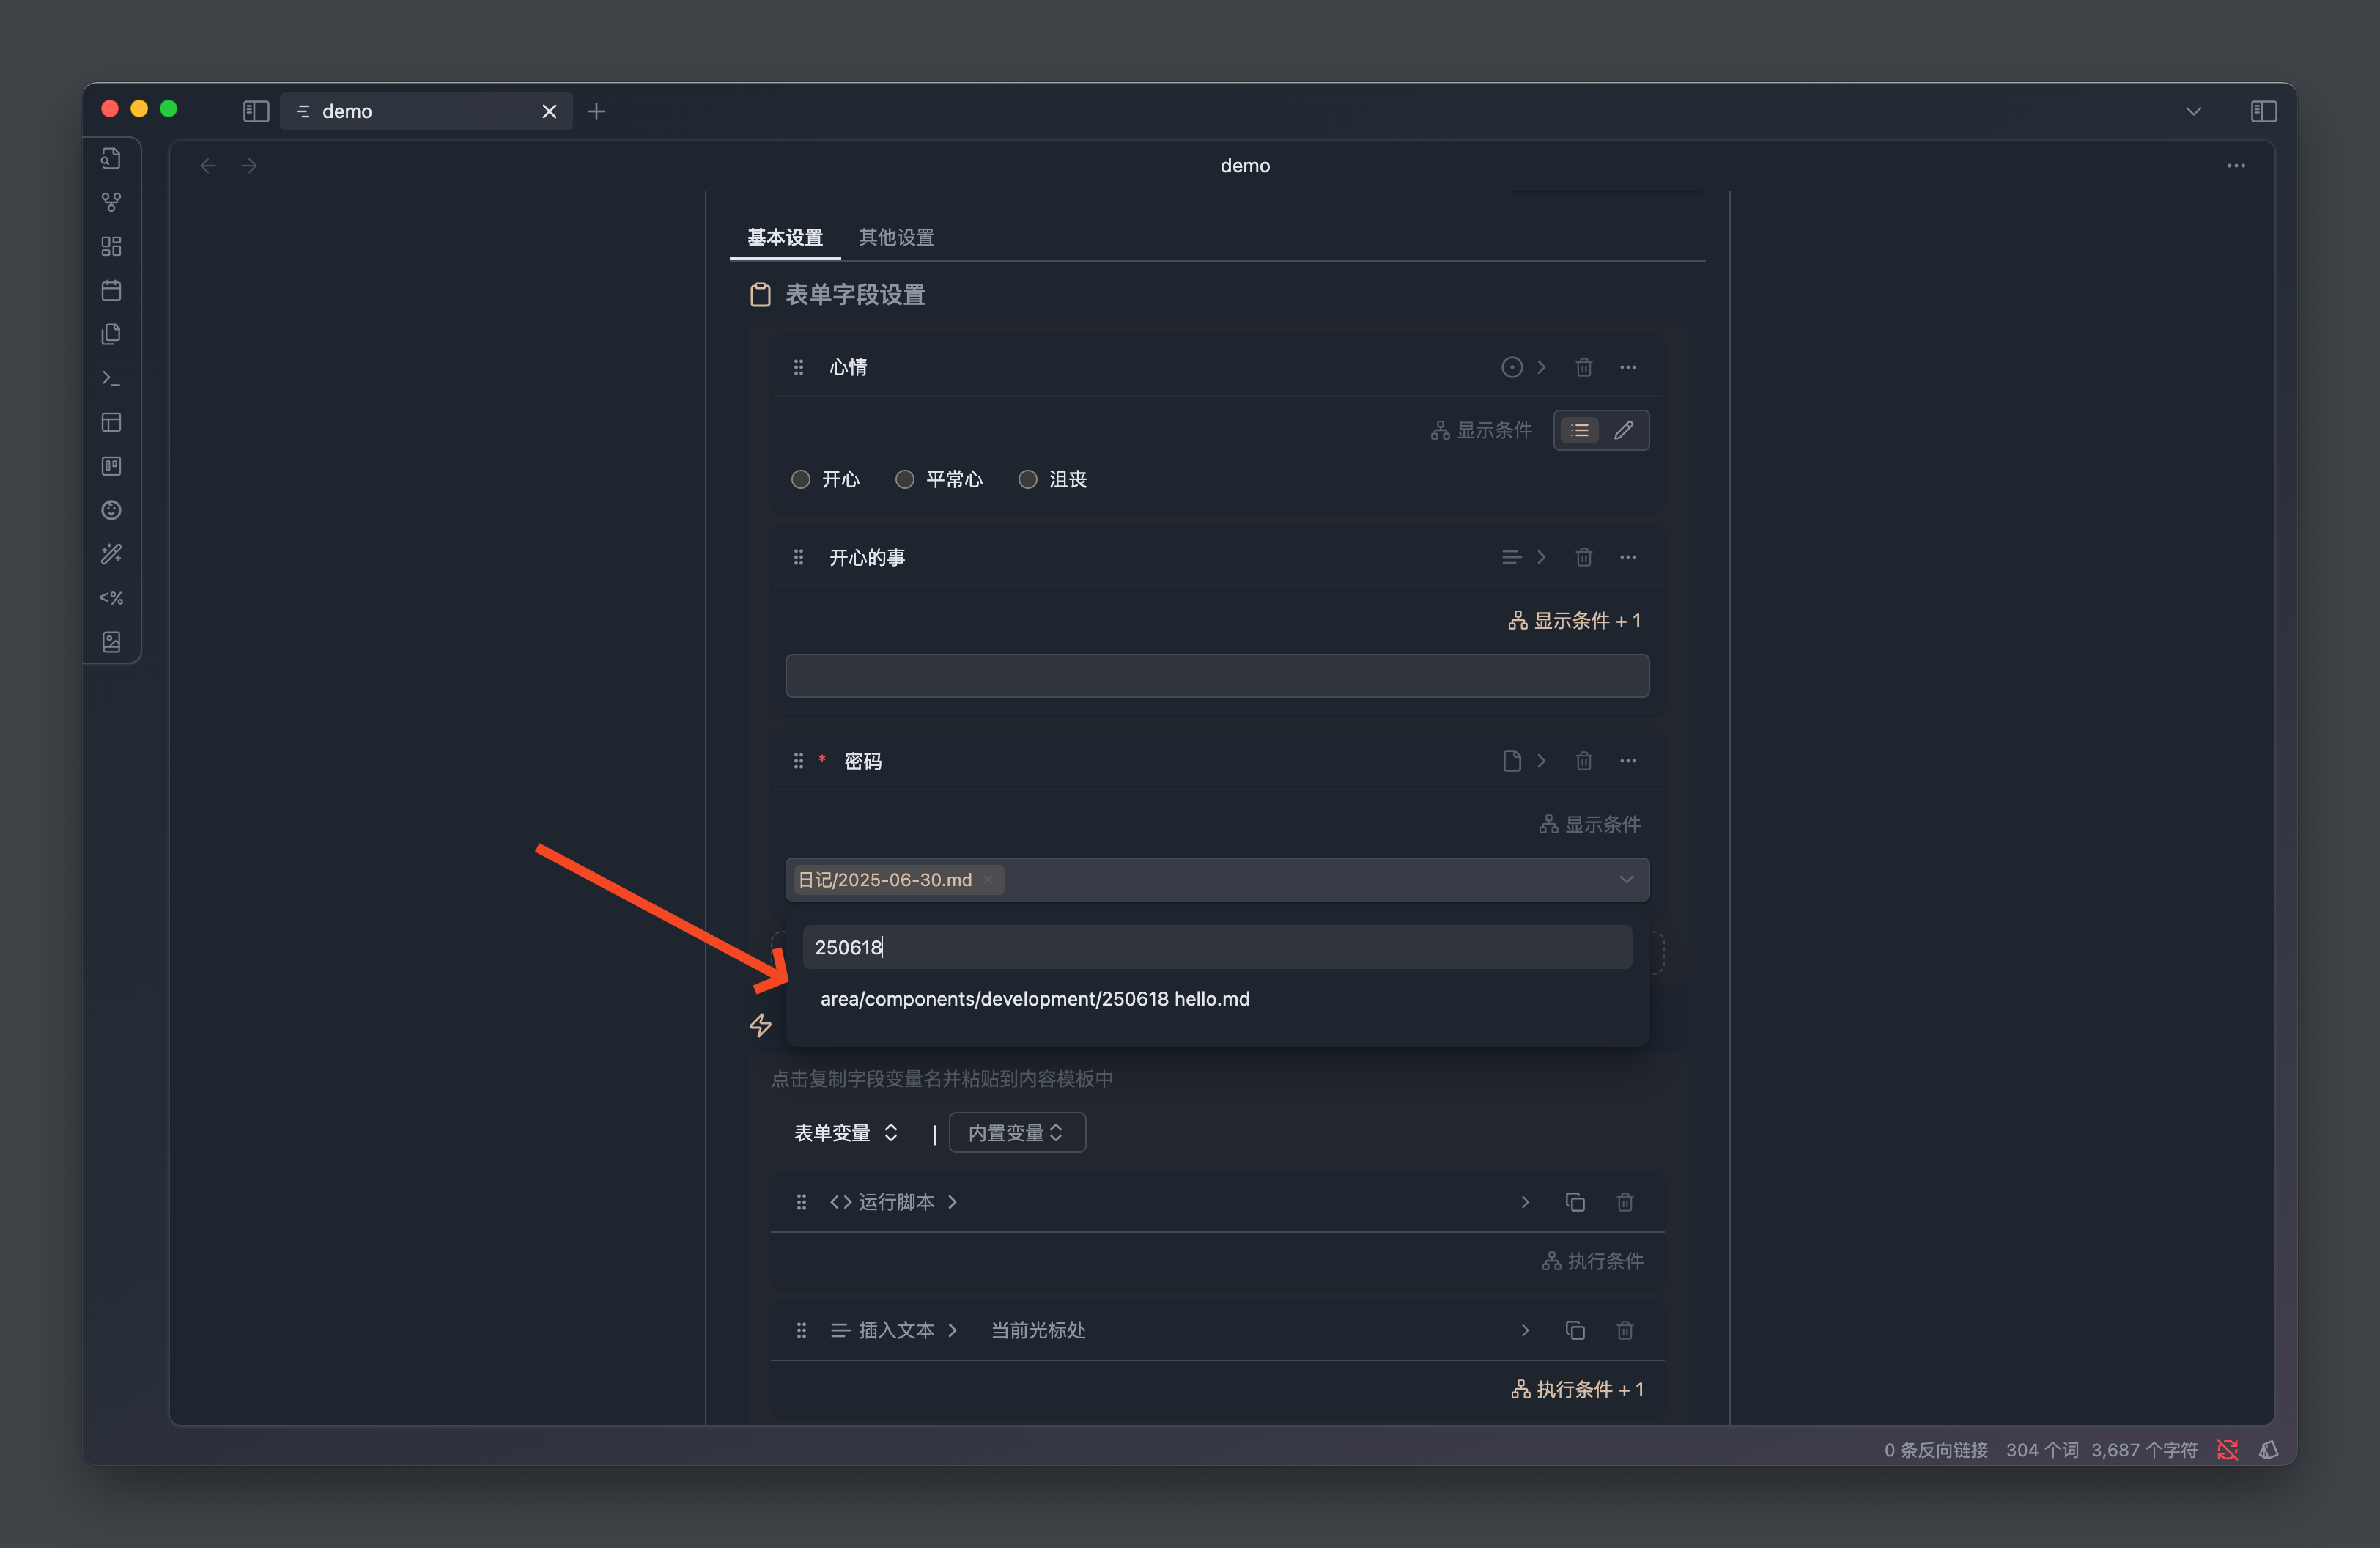Open more options for 开心的事 field

[x=1627, y=557]
